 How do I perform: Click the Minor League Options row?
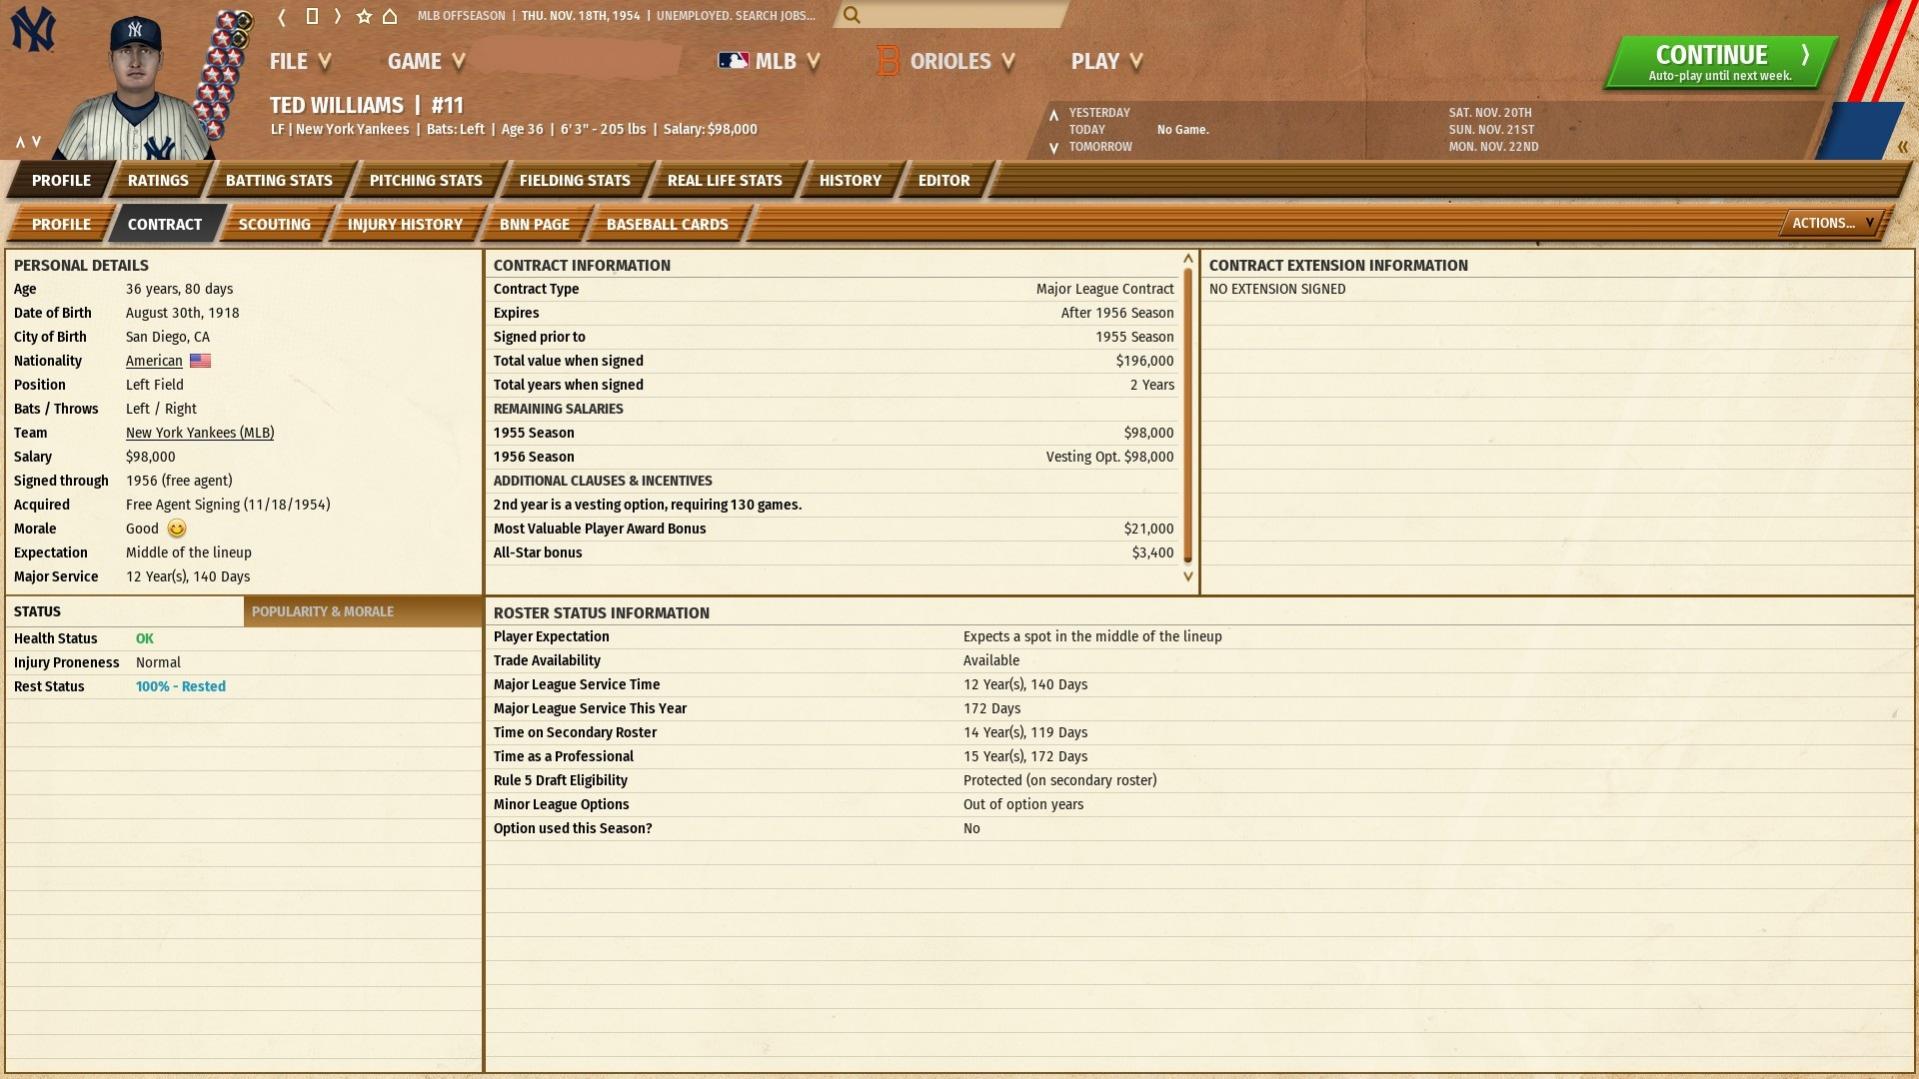1198,805
